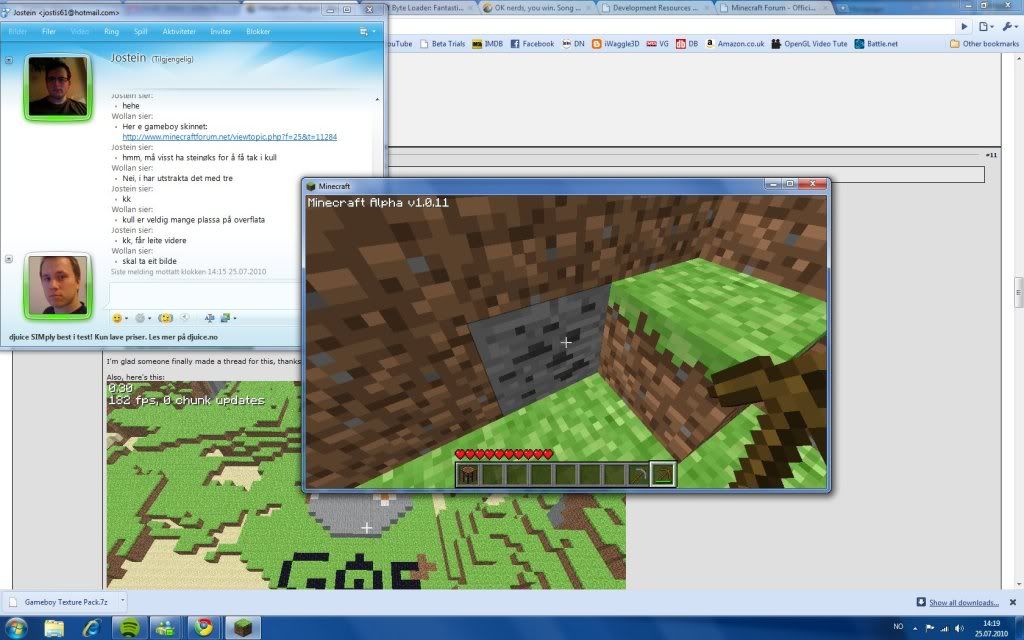
Task: Select the wooden pickaxe hotbar slot
Action: point(638,475)
